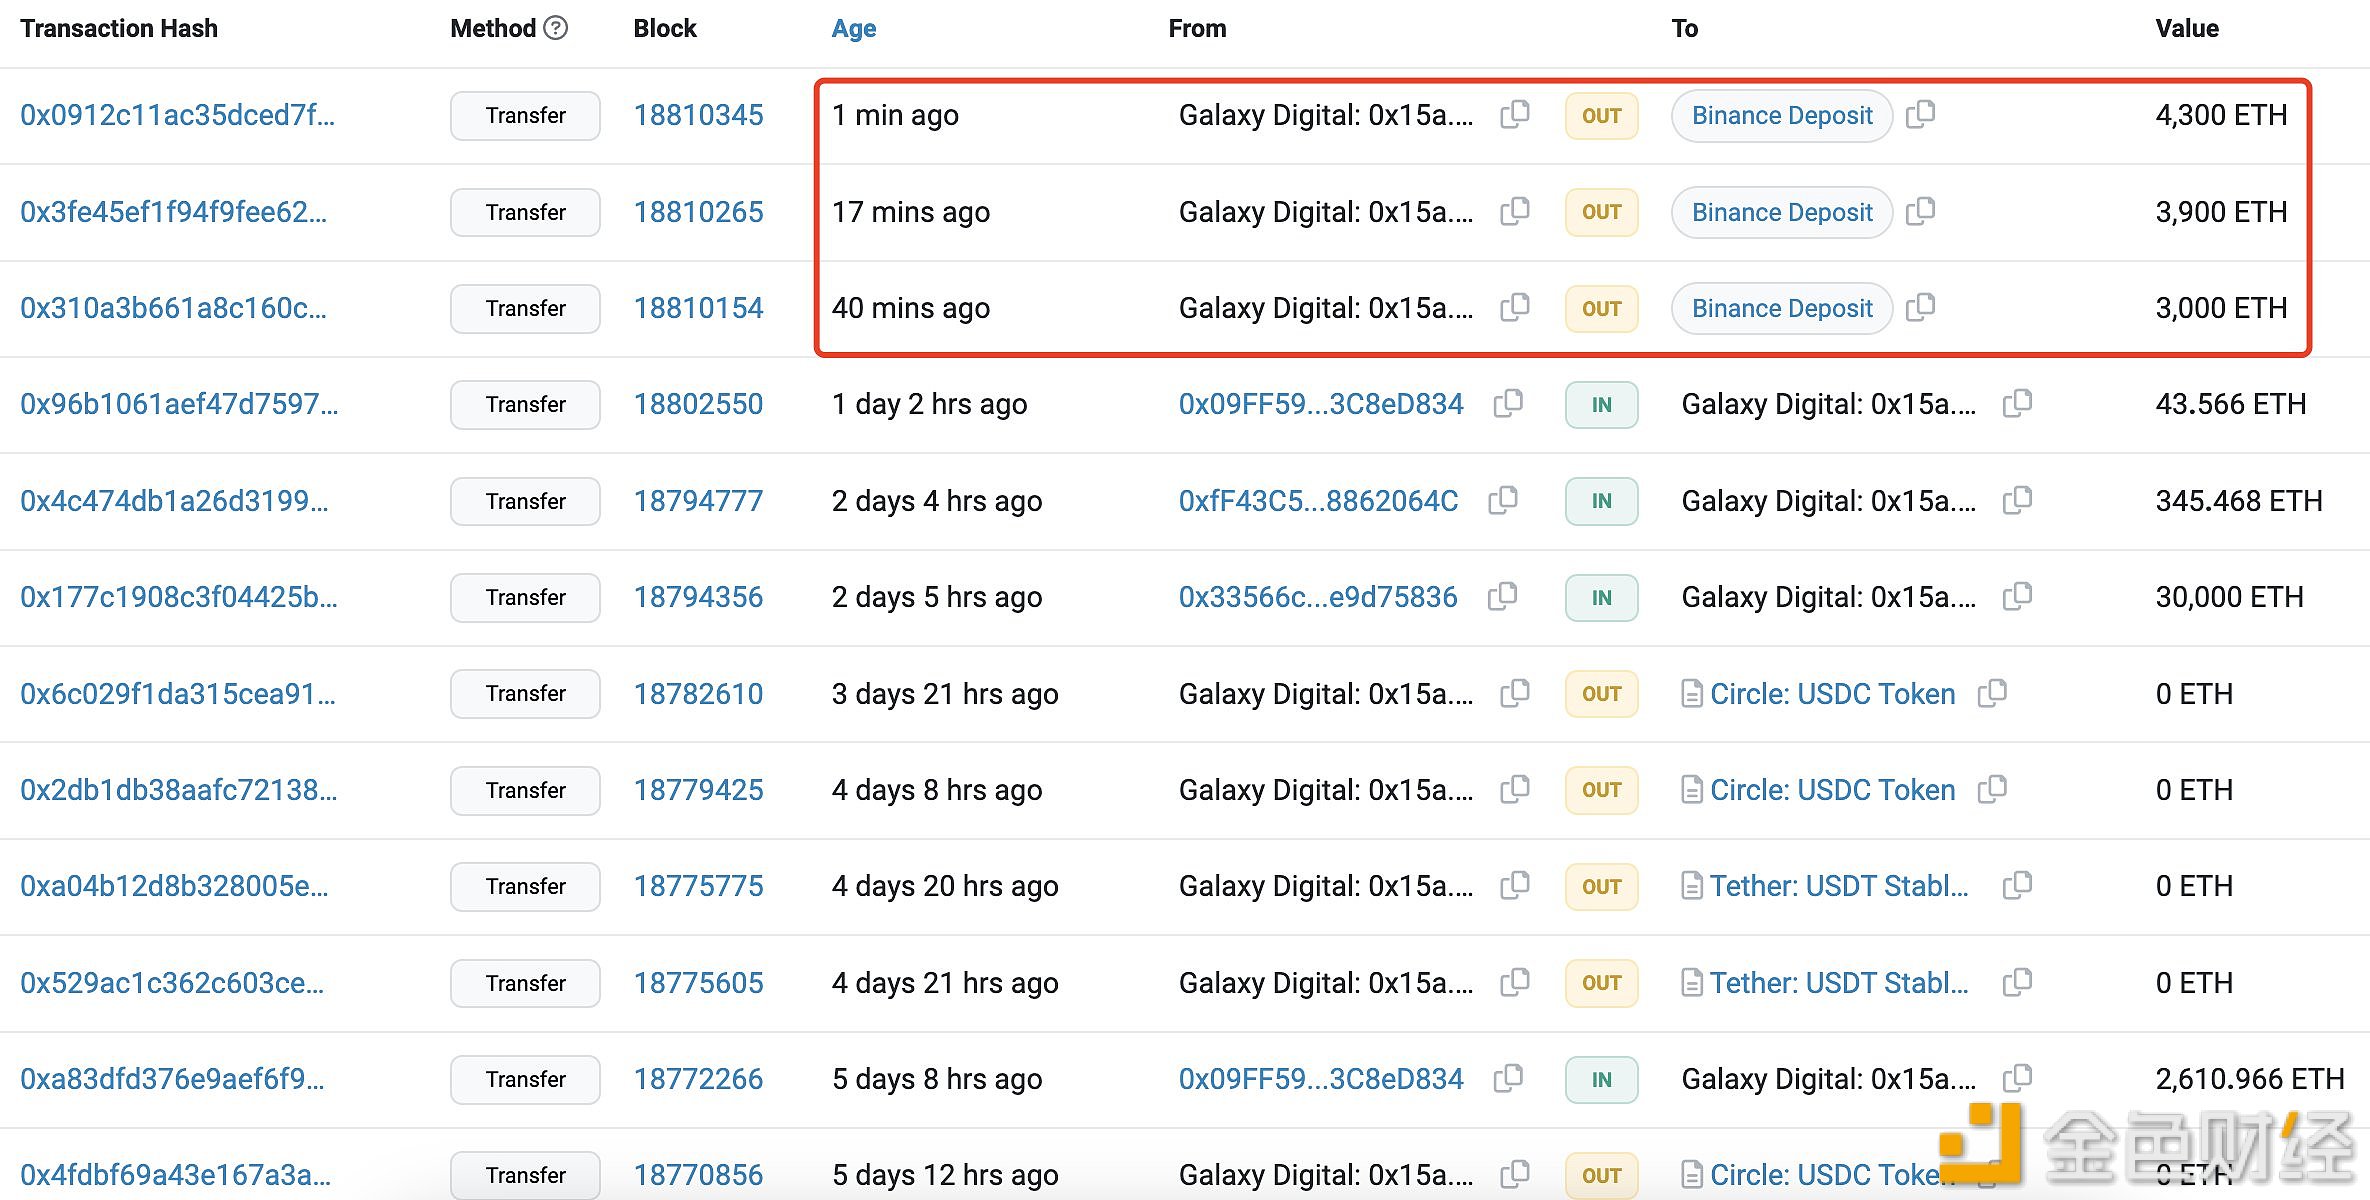
Task: Copy Circle USDC Token address in block 18779425 row
Action: click(1992, 789)
